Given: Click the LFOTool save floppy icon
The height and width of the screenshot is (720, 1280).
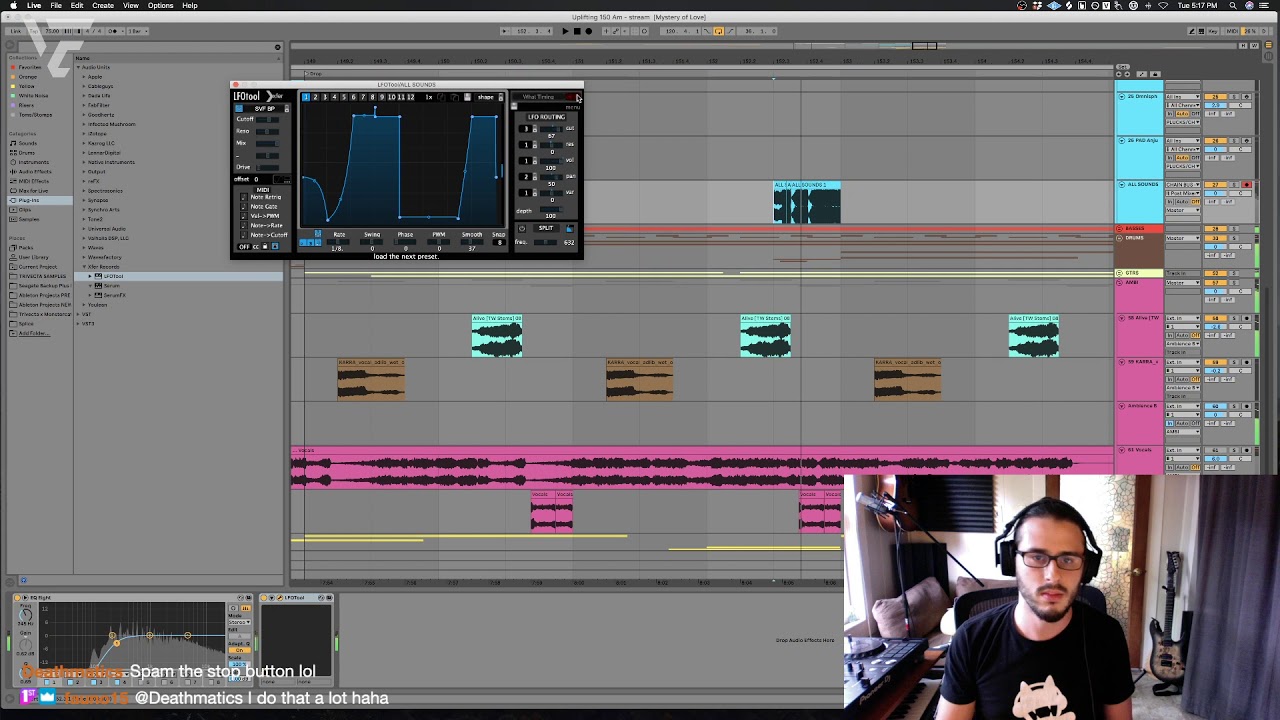Looking at the screenshot, I should point(468,97).
